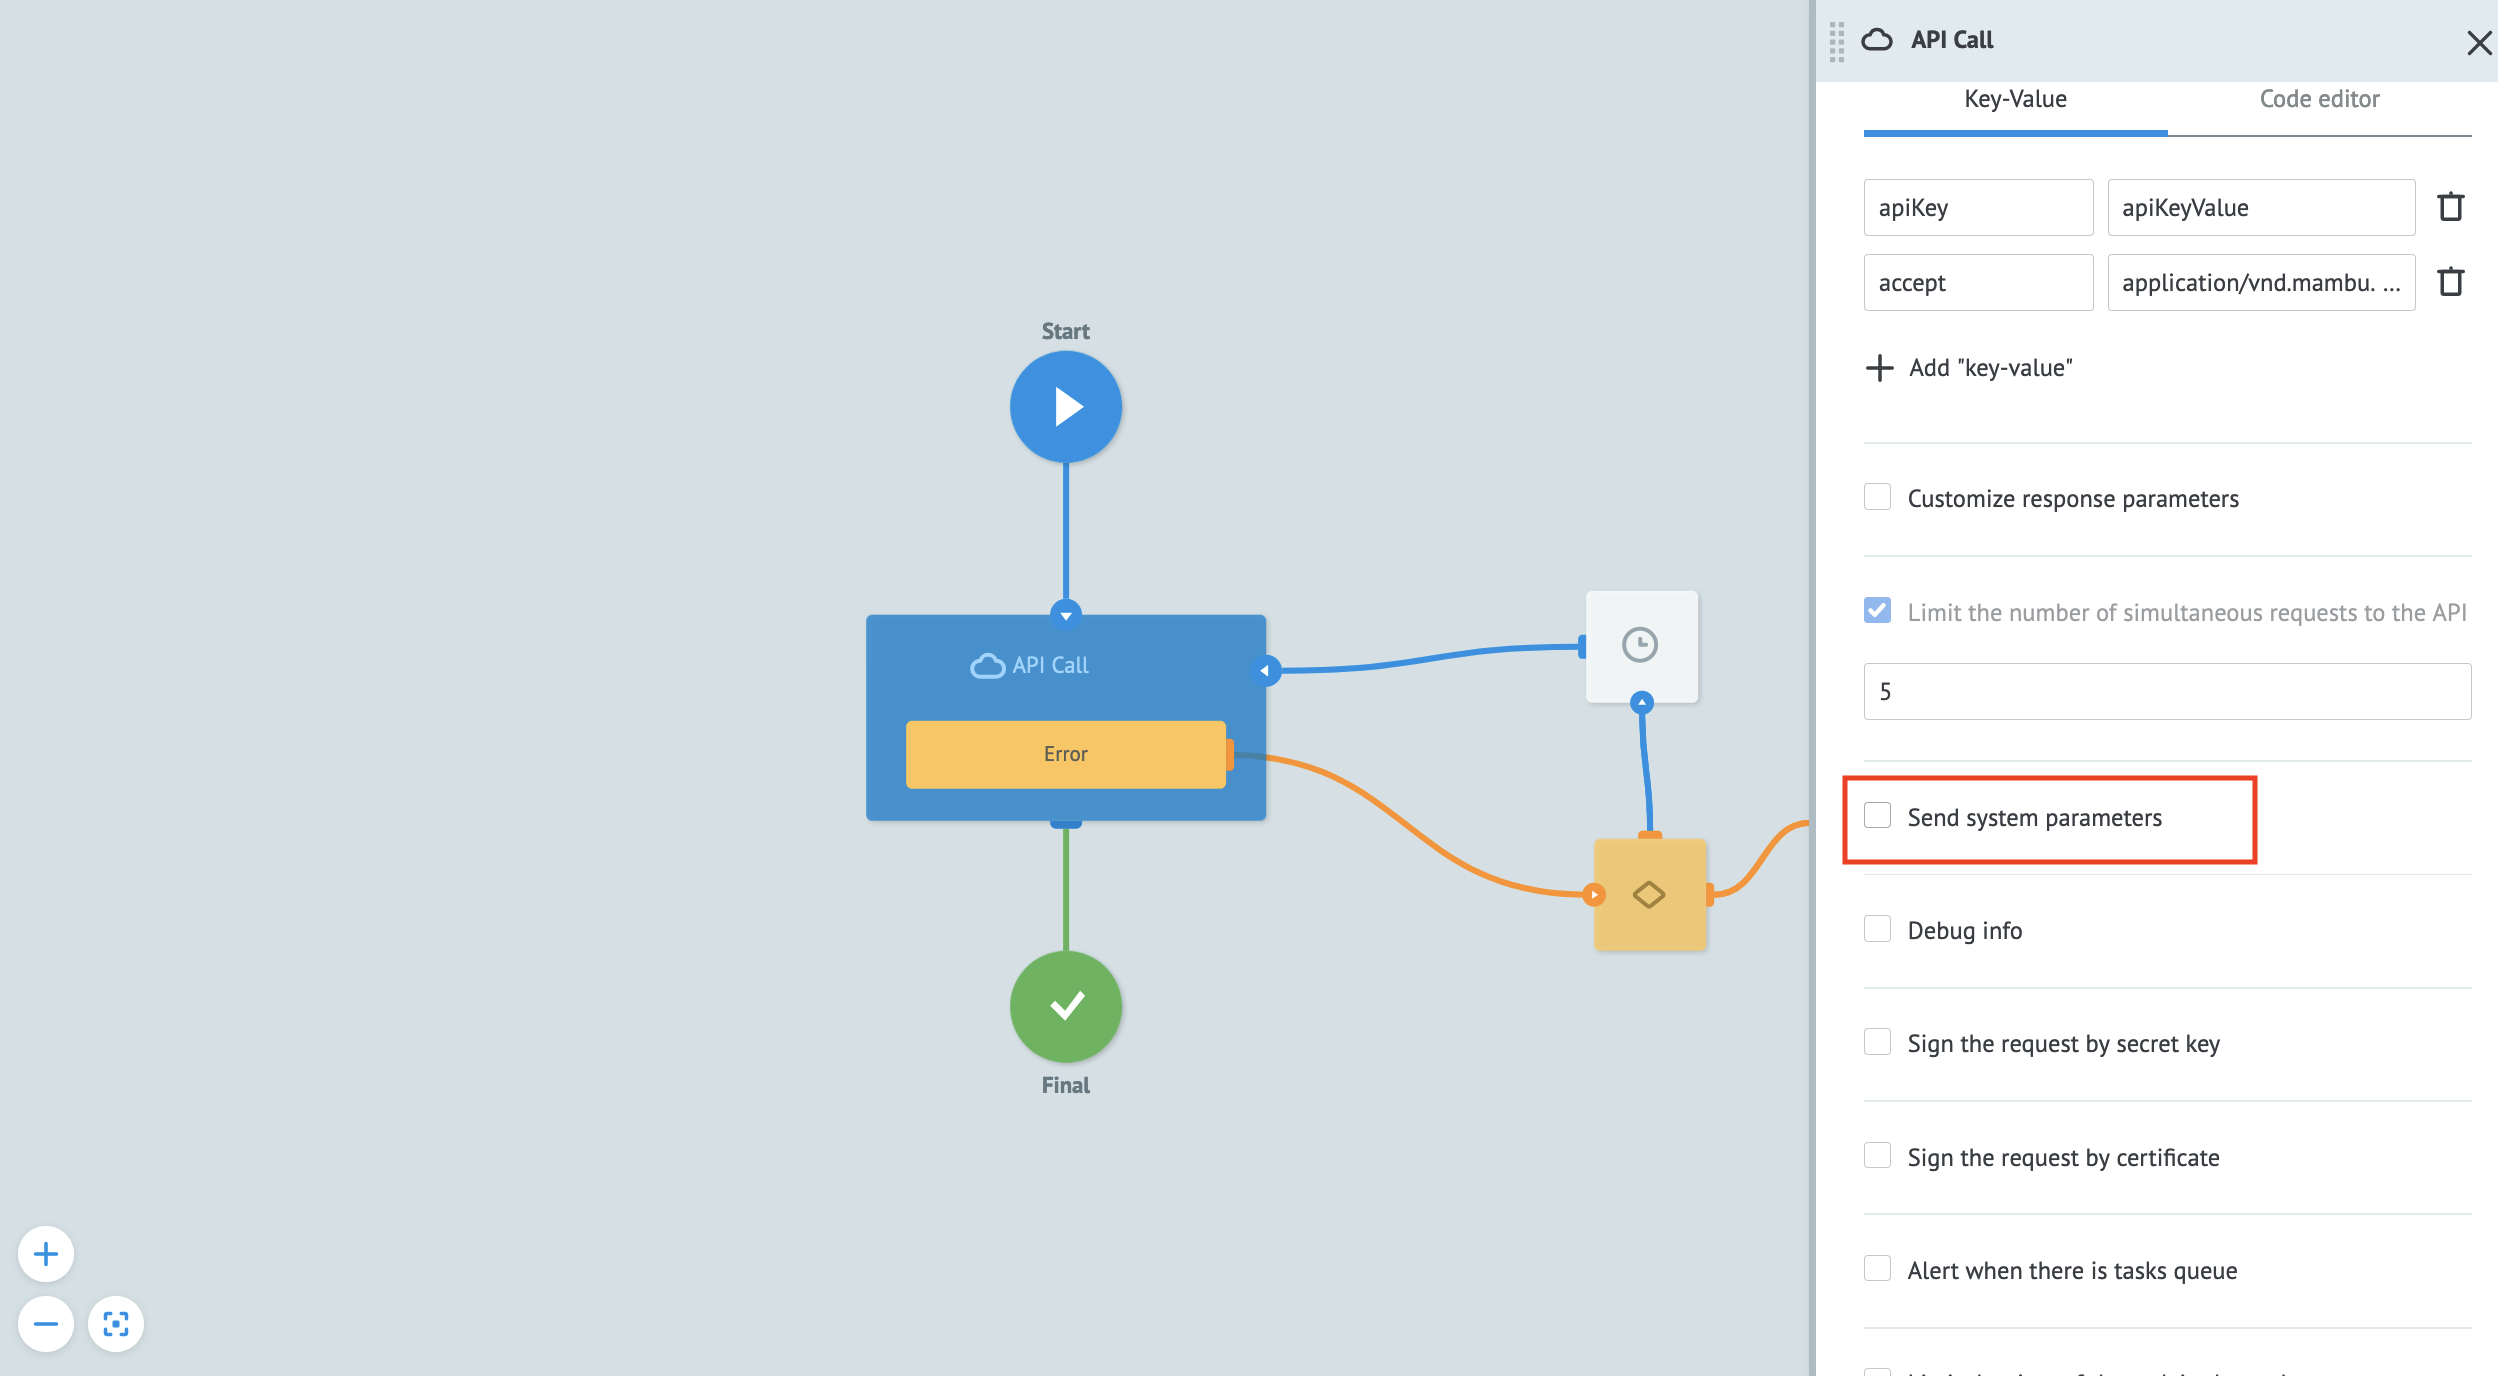Screen dimensions: 2498x1376
Task: Select the Key-Value tab
Action: pos(2015,99)
